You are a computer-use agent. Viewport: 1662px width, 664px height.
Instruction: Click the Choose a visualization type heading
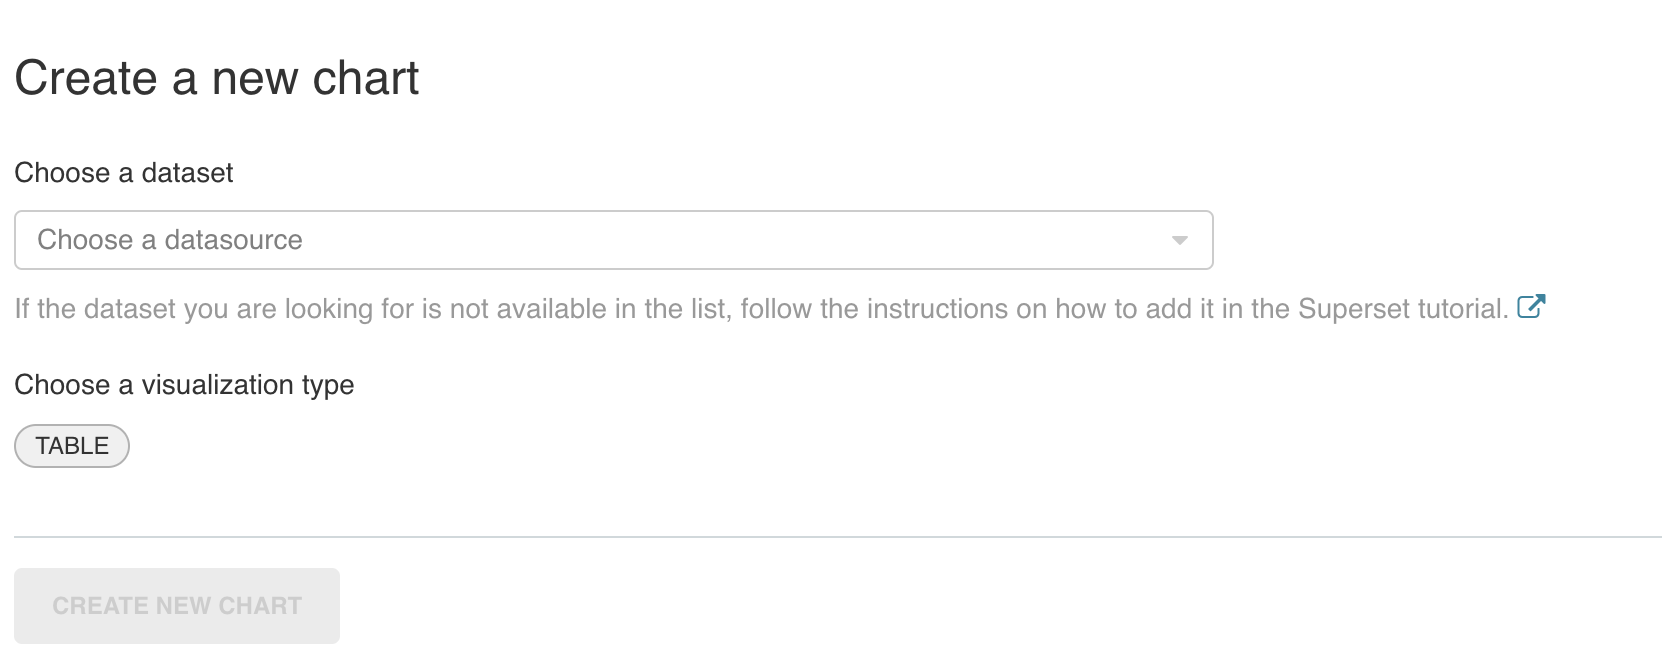pyautogui.click(x=183, y=385)
